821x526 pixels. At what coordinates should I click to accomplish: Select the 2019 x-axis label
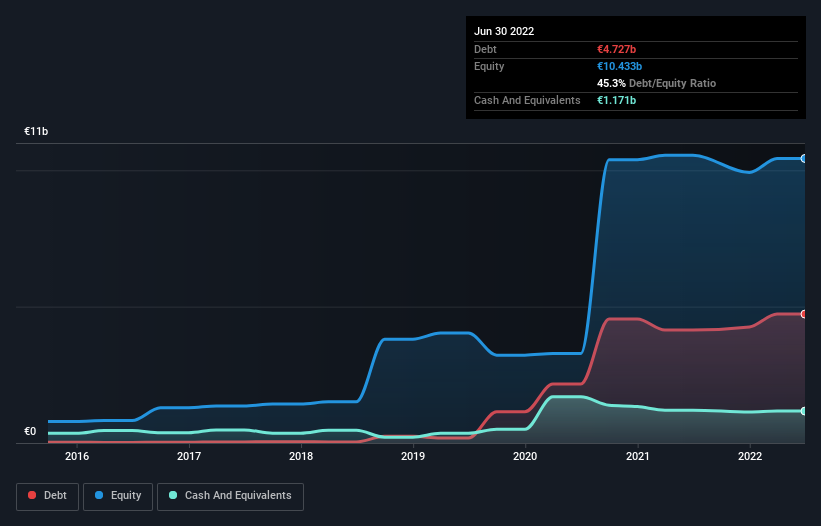click(413, 456)
